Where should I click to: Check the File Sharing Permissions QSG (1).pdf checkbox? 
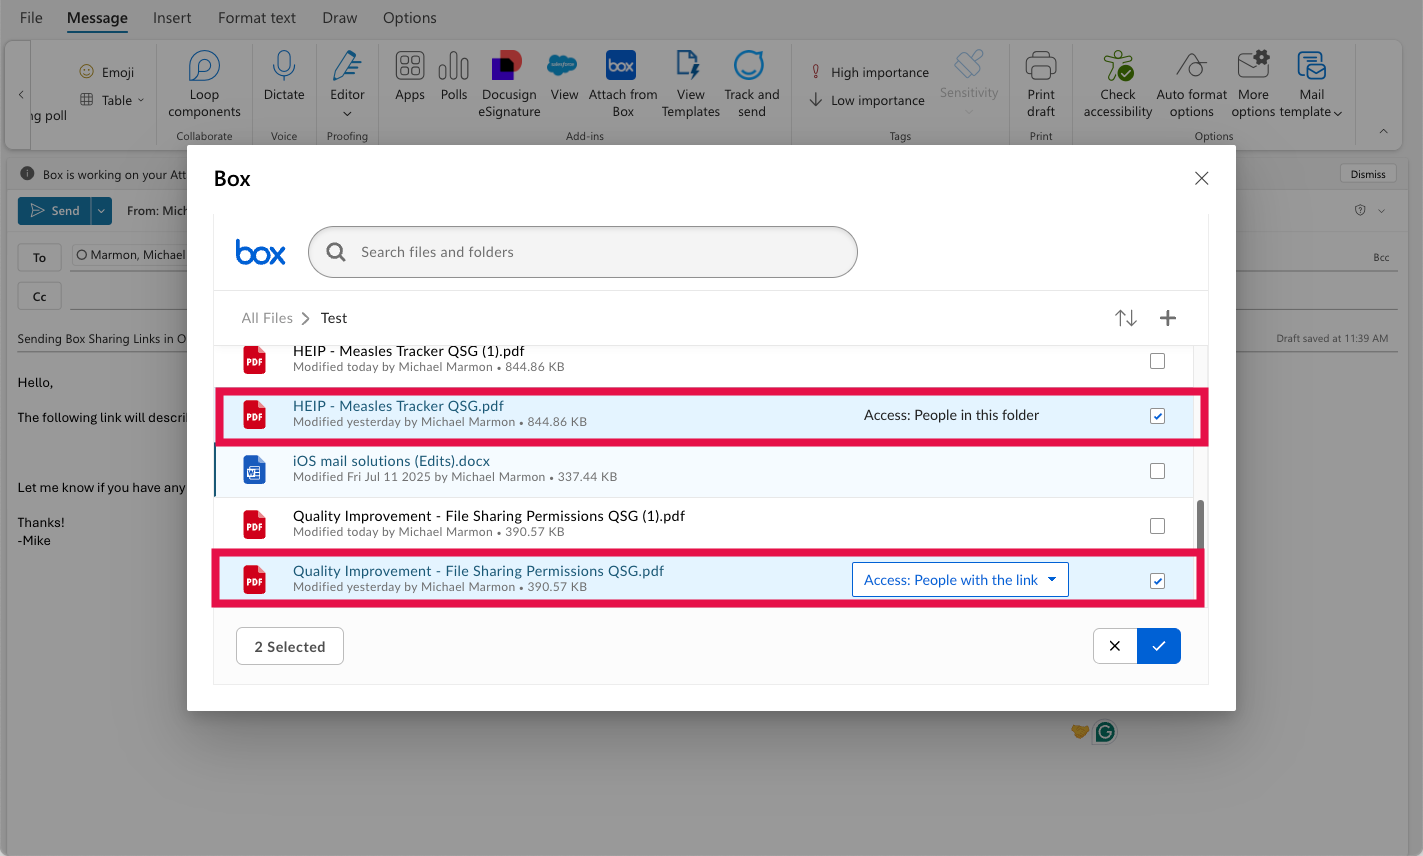(1157, 526)
